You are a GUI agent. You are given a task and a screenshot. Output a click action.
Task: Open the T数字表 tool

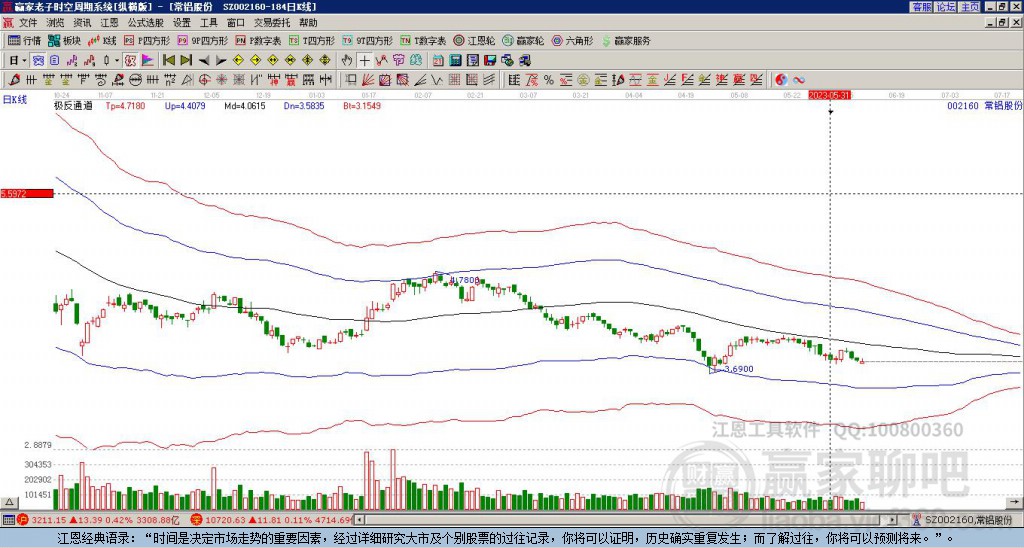coord(424,40)
